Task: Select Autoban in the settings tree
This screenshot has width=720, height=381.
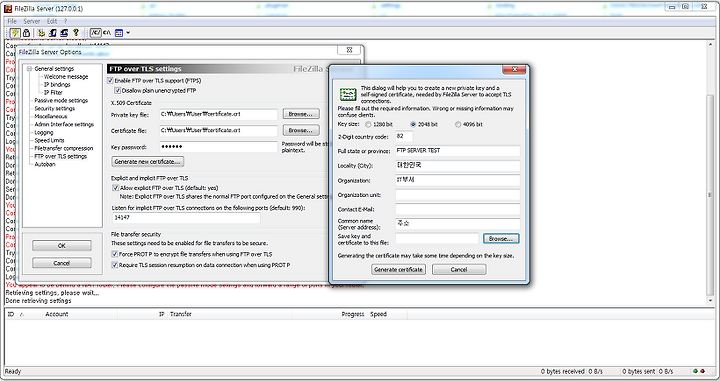Action: 45,164
